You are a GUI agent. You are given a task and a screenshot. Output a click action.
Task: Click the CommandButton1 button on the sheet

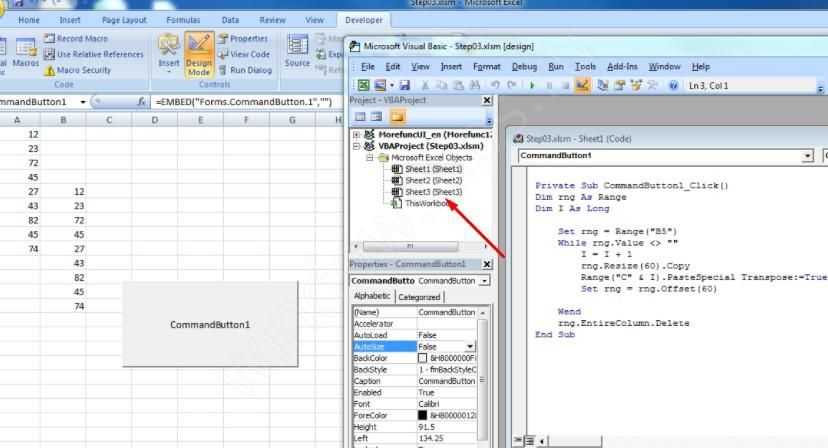pos(210,324)
